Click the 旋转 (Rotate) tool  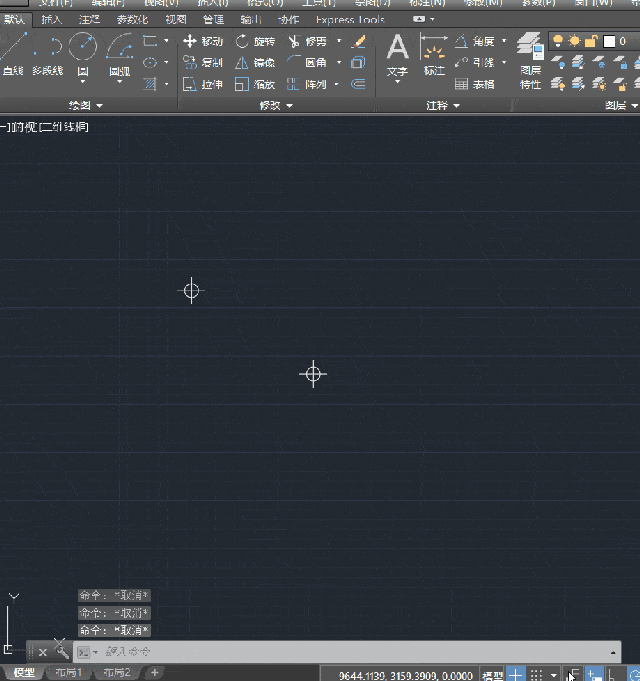click(255, 41)
